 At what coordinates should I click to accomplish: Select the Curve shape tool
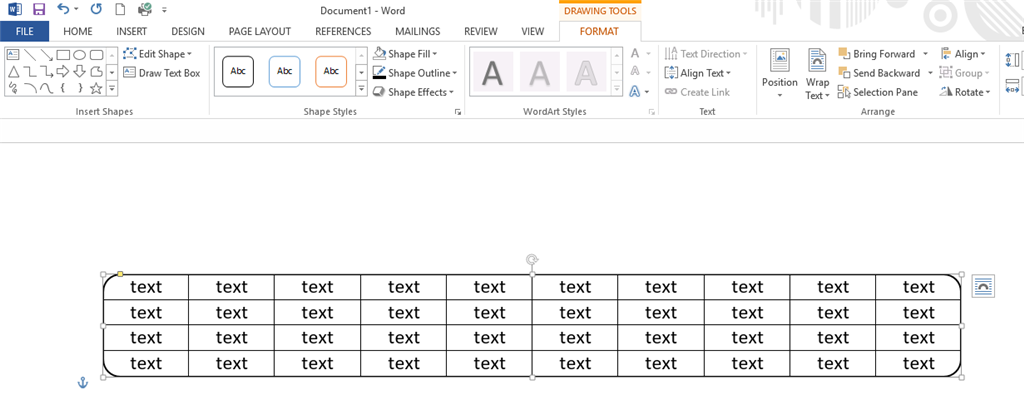pos(46,87)
